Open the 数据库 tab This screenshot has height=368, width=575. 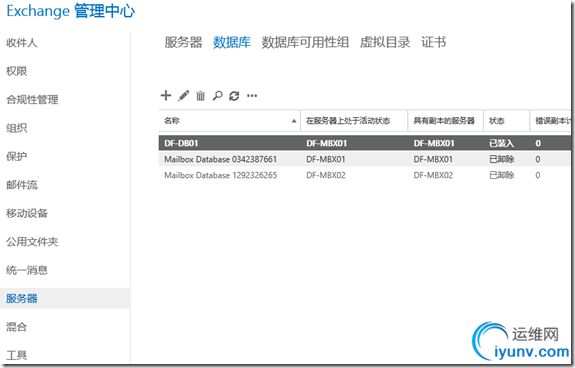click(x=232, y=42)
